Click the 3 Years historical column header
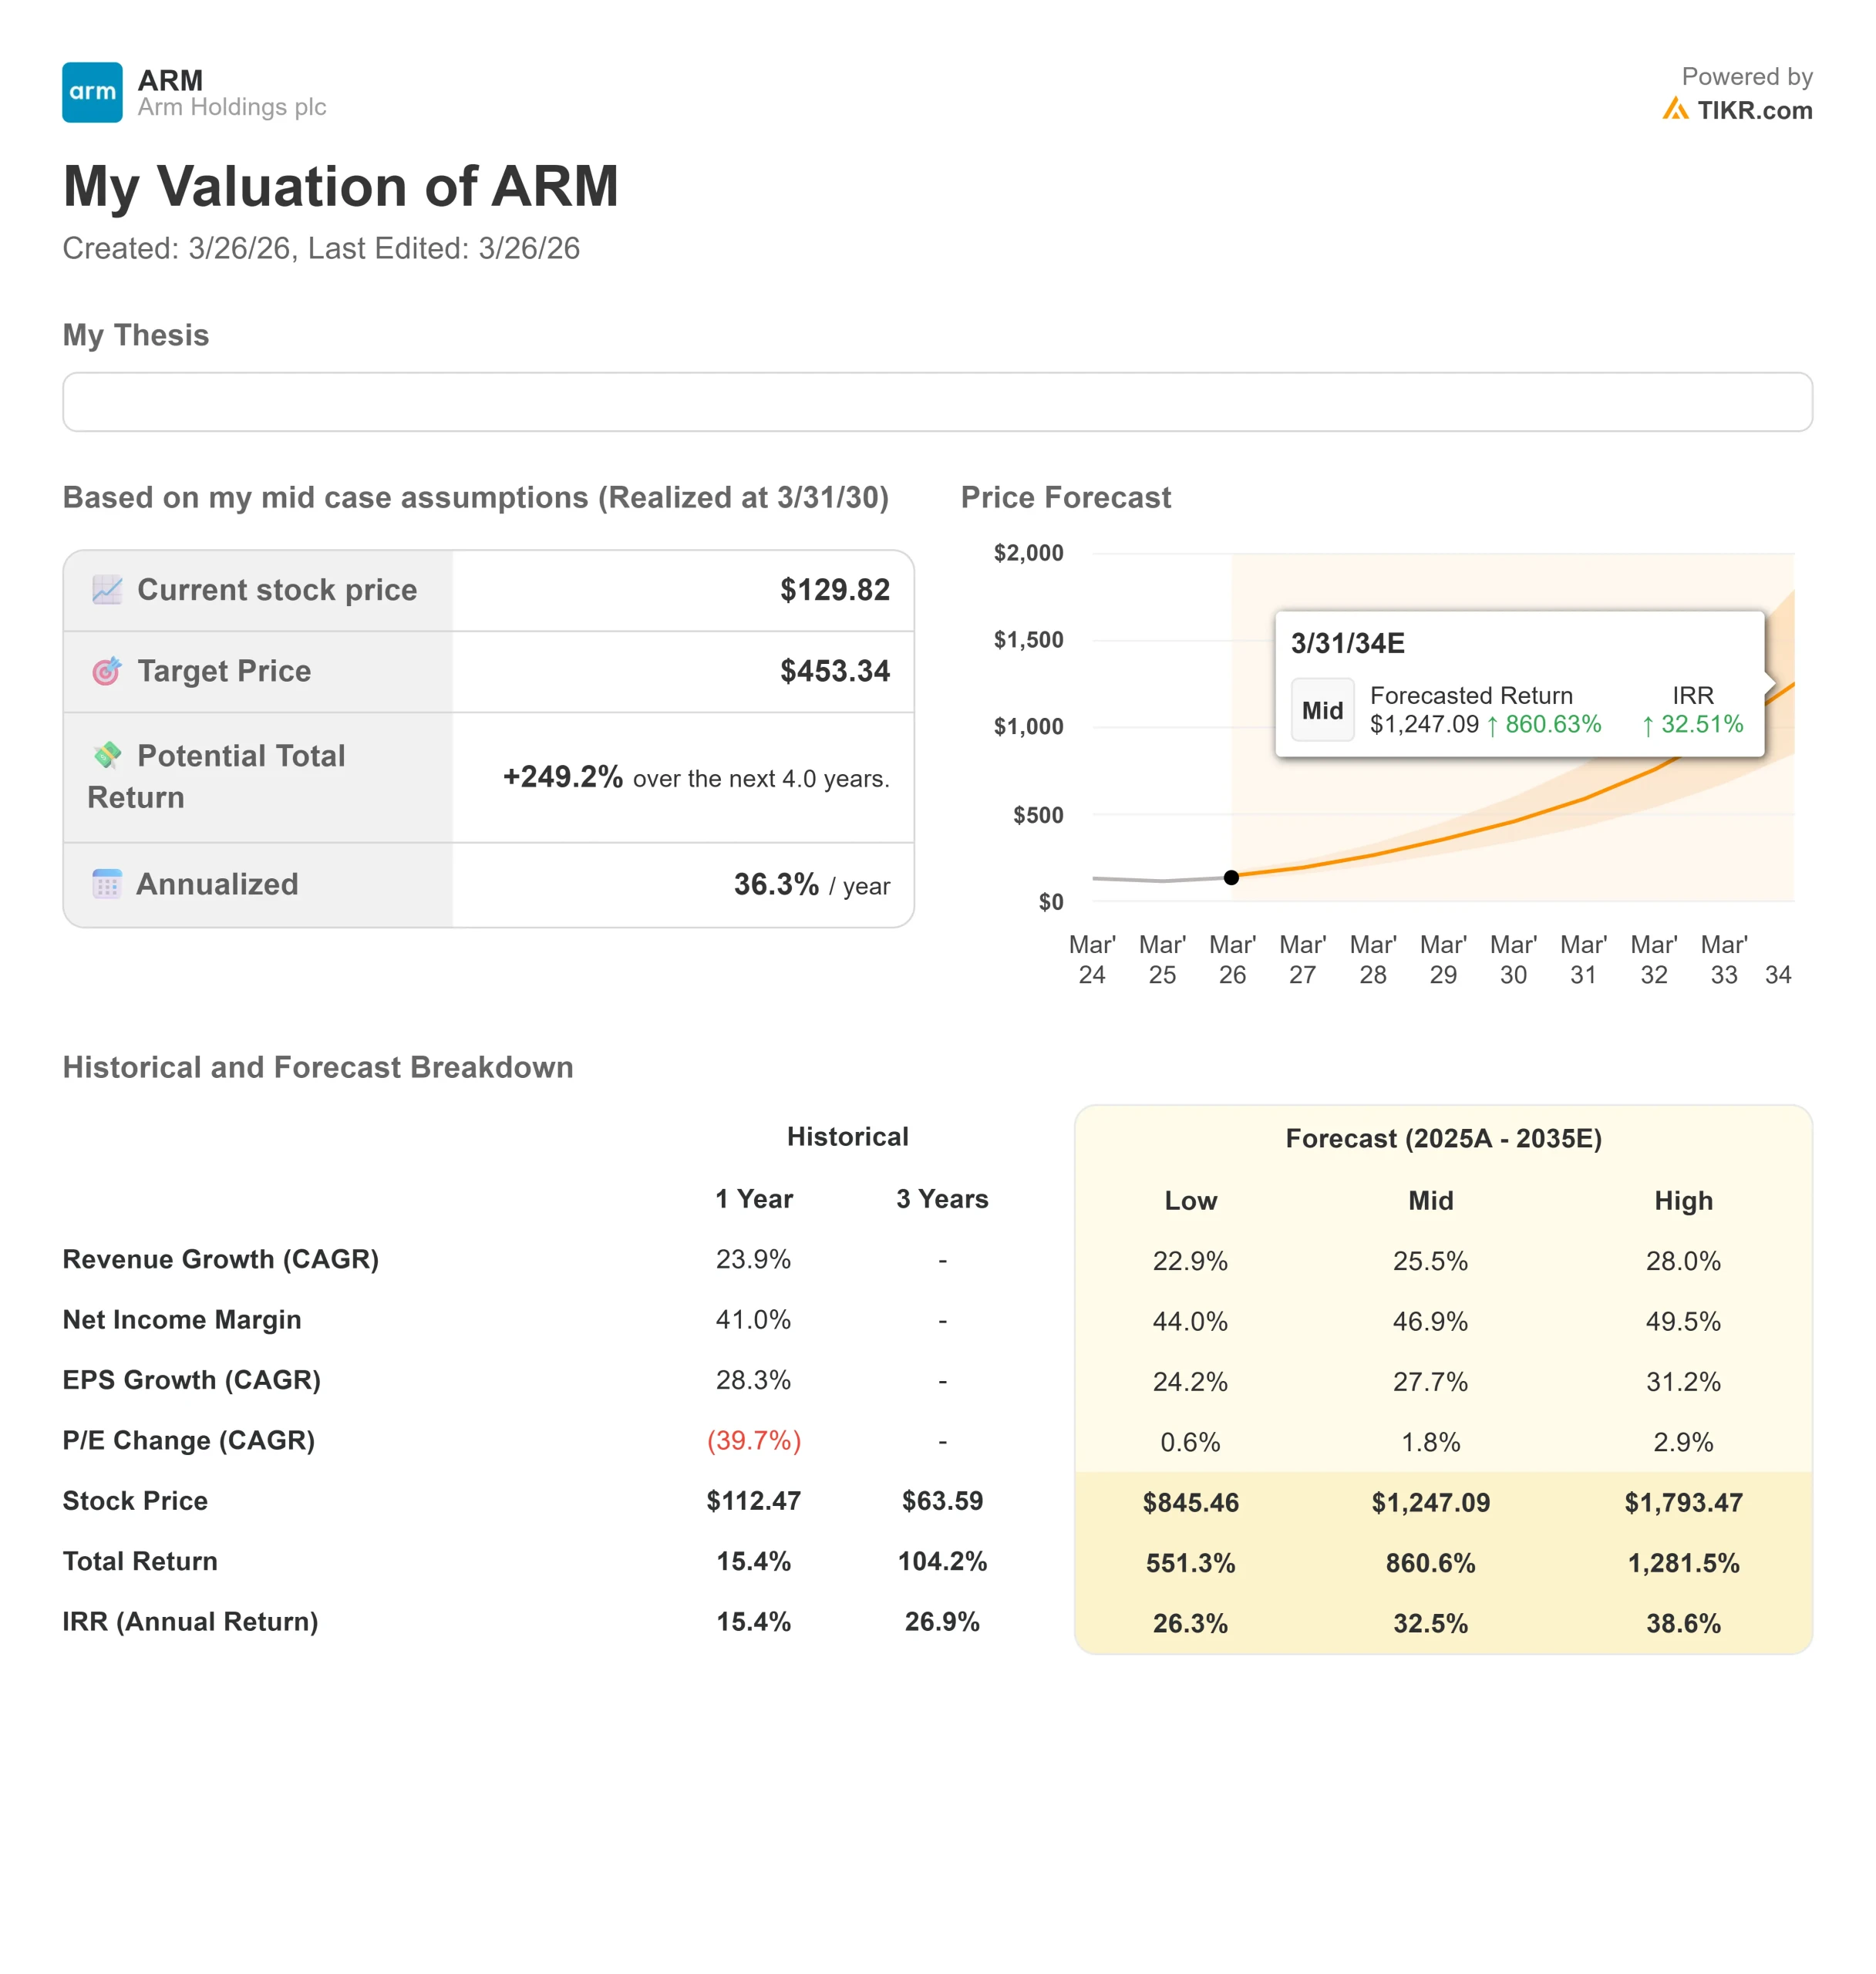The width and height of the screenshot is (1876, 1974). (941, 1198)
